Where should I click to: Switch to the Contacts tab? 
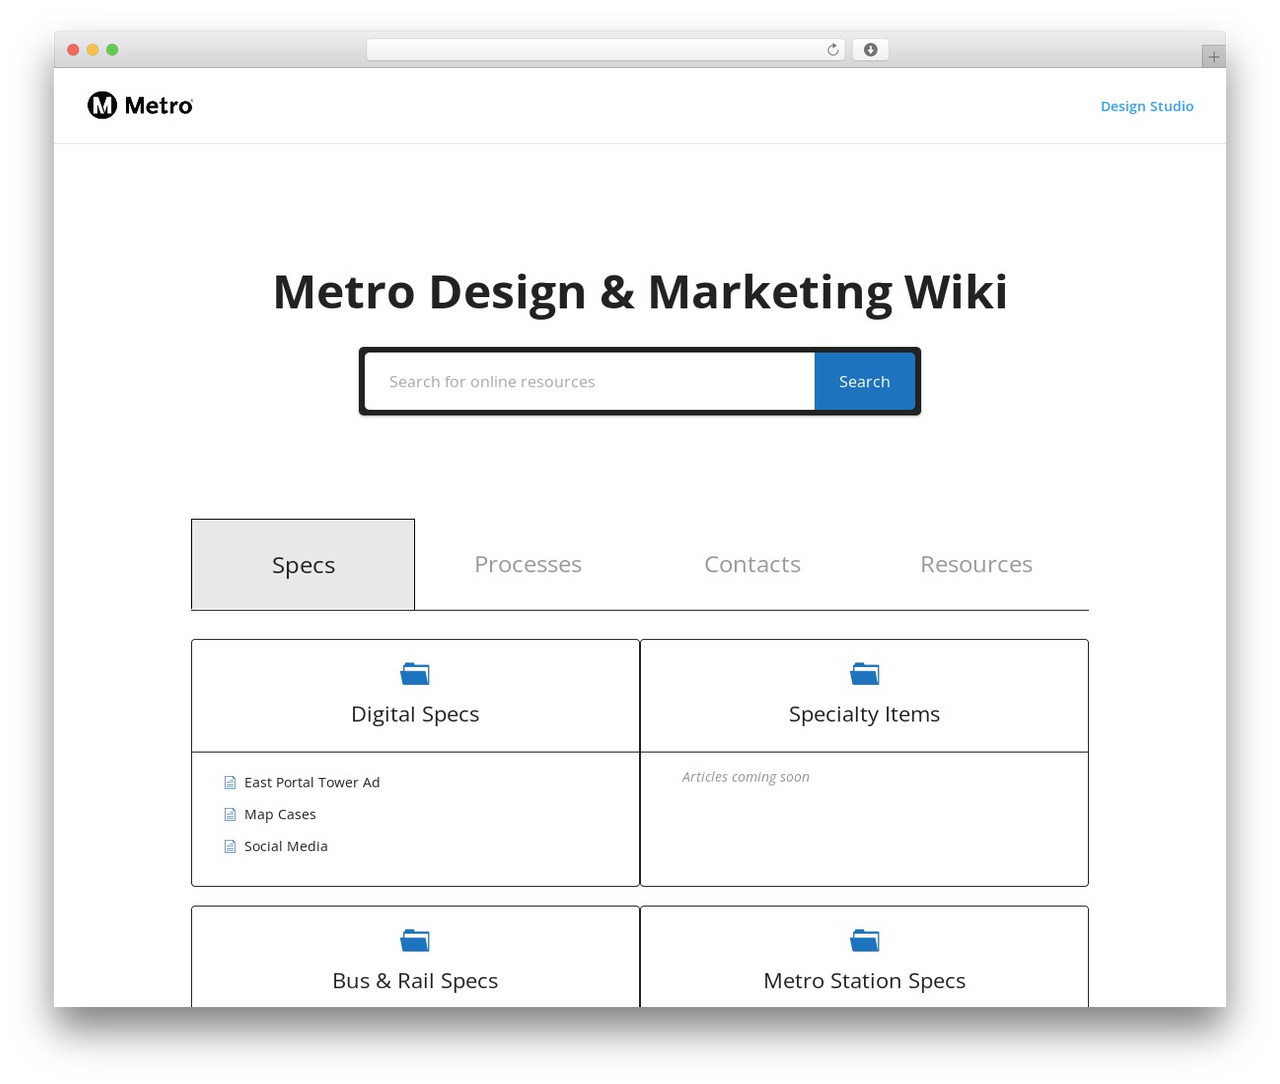pyautogui.click(x=752, y=564)
